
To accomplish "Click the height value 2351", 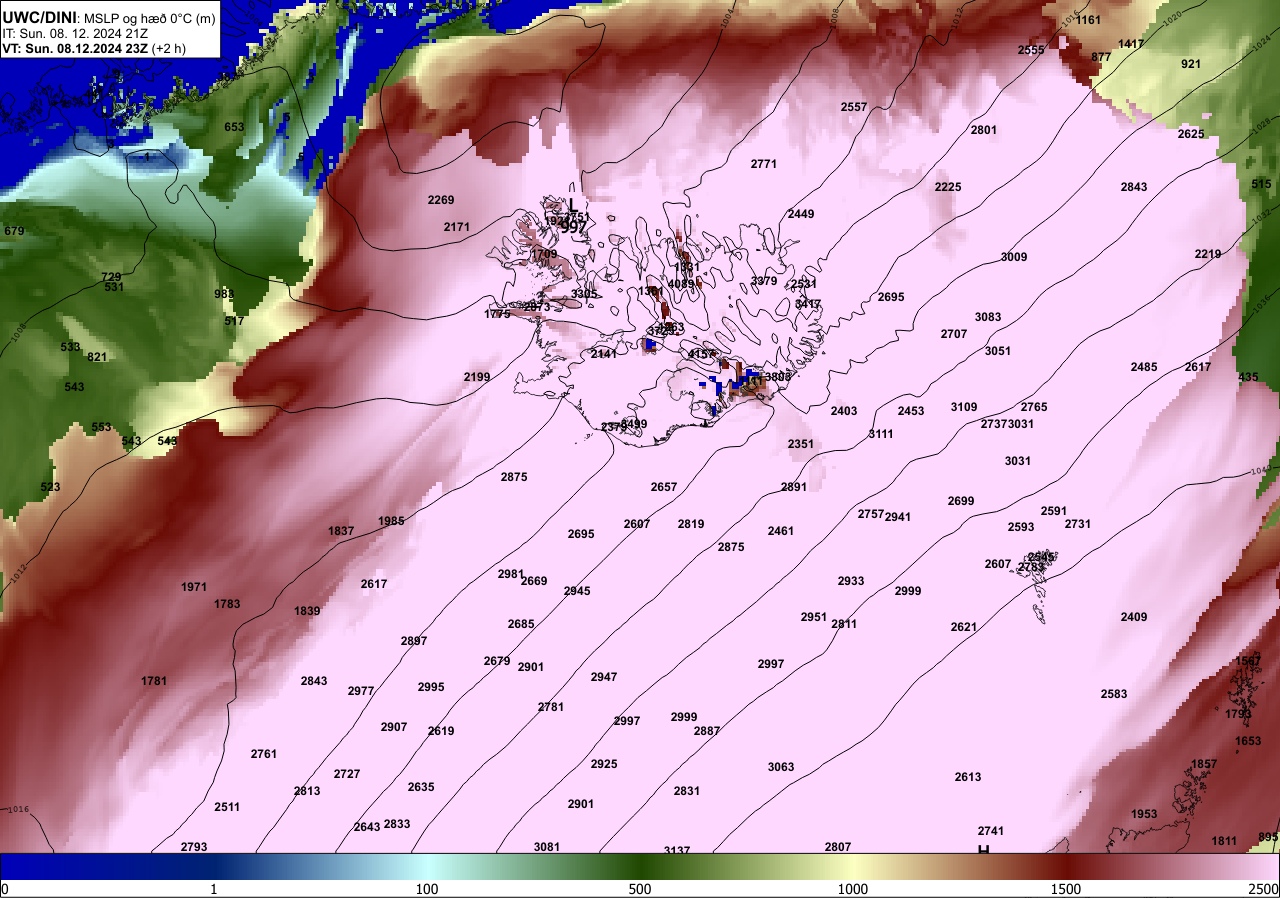I will click(801, 444).
